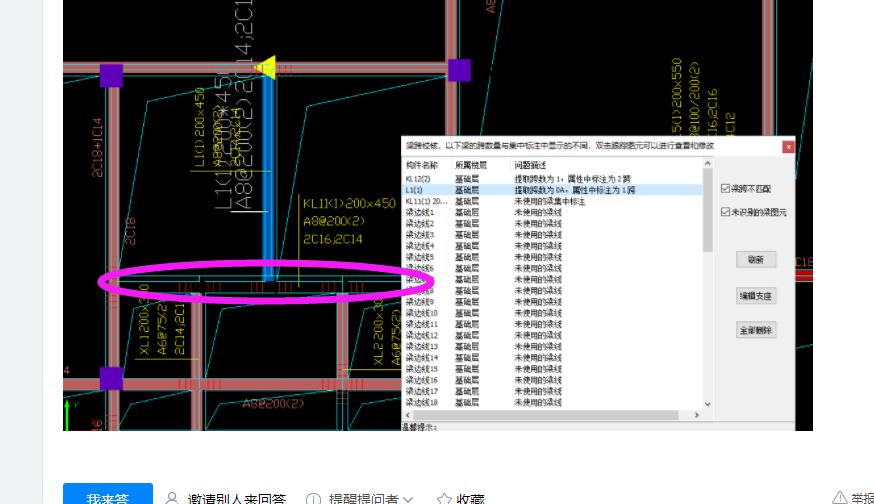Expand the 提醒提问者 dropdown
The image size is (874, 504).
click(370, 498)
